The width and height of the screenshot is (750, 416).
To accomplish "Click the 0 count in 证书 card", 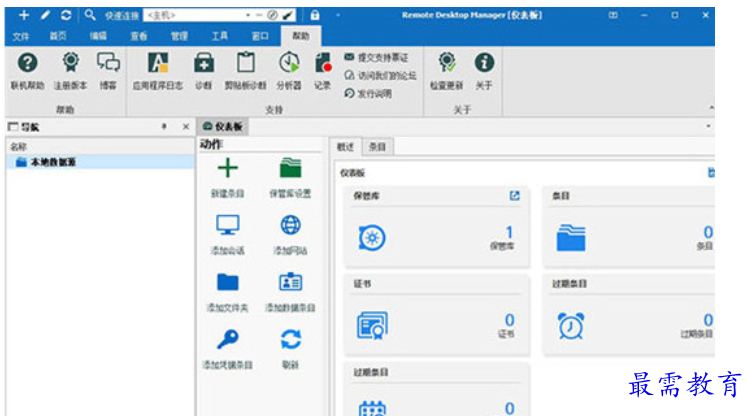I will (x=509, y=319).
